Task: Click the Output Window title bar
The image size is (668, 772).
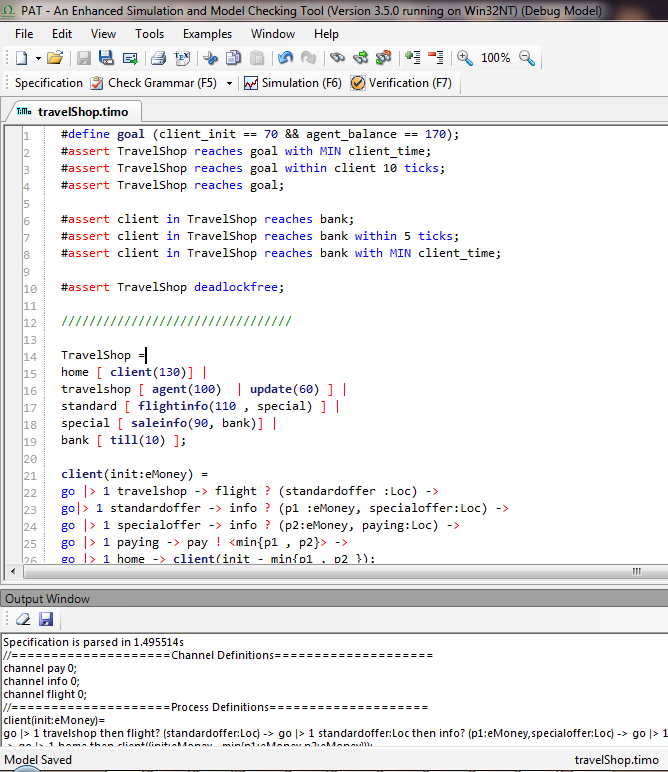Action: point(334,599)
